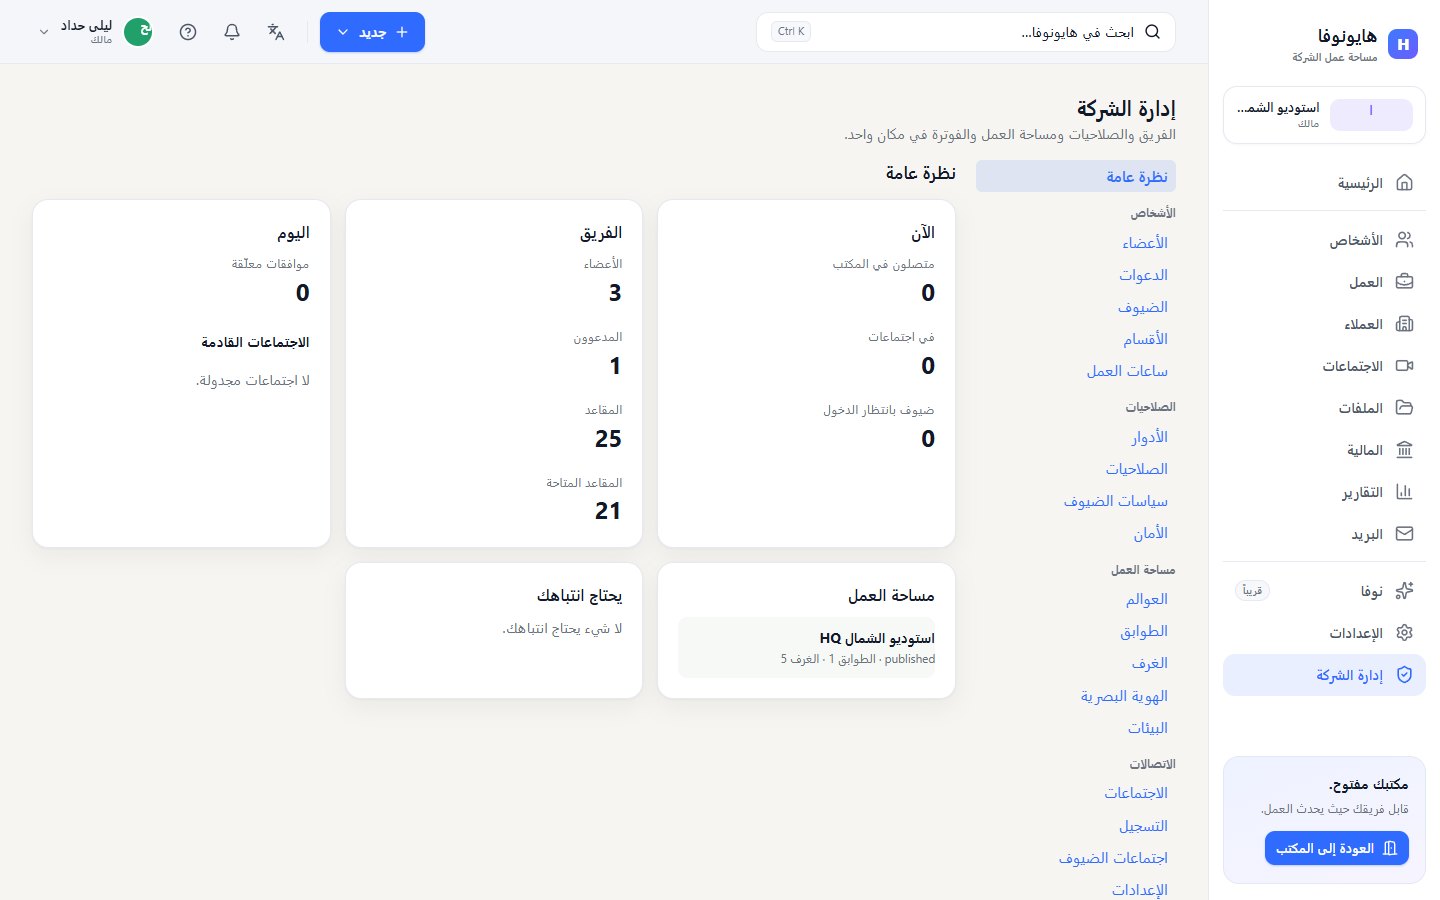Open Working hours (ساعات العمل) link

1127,371
